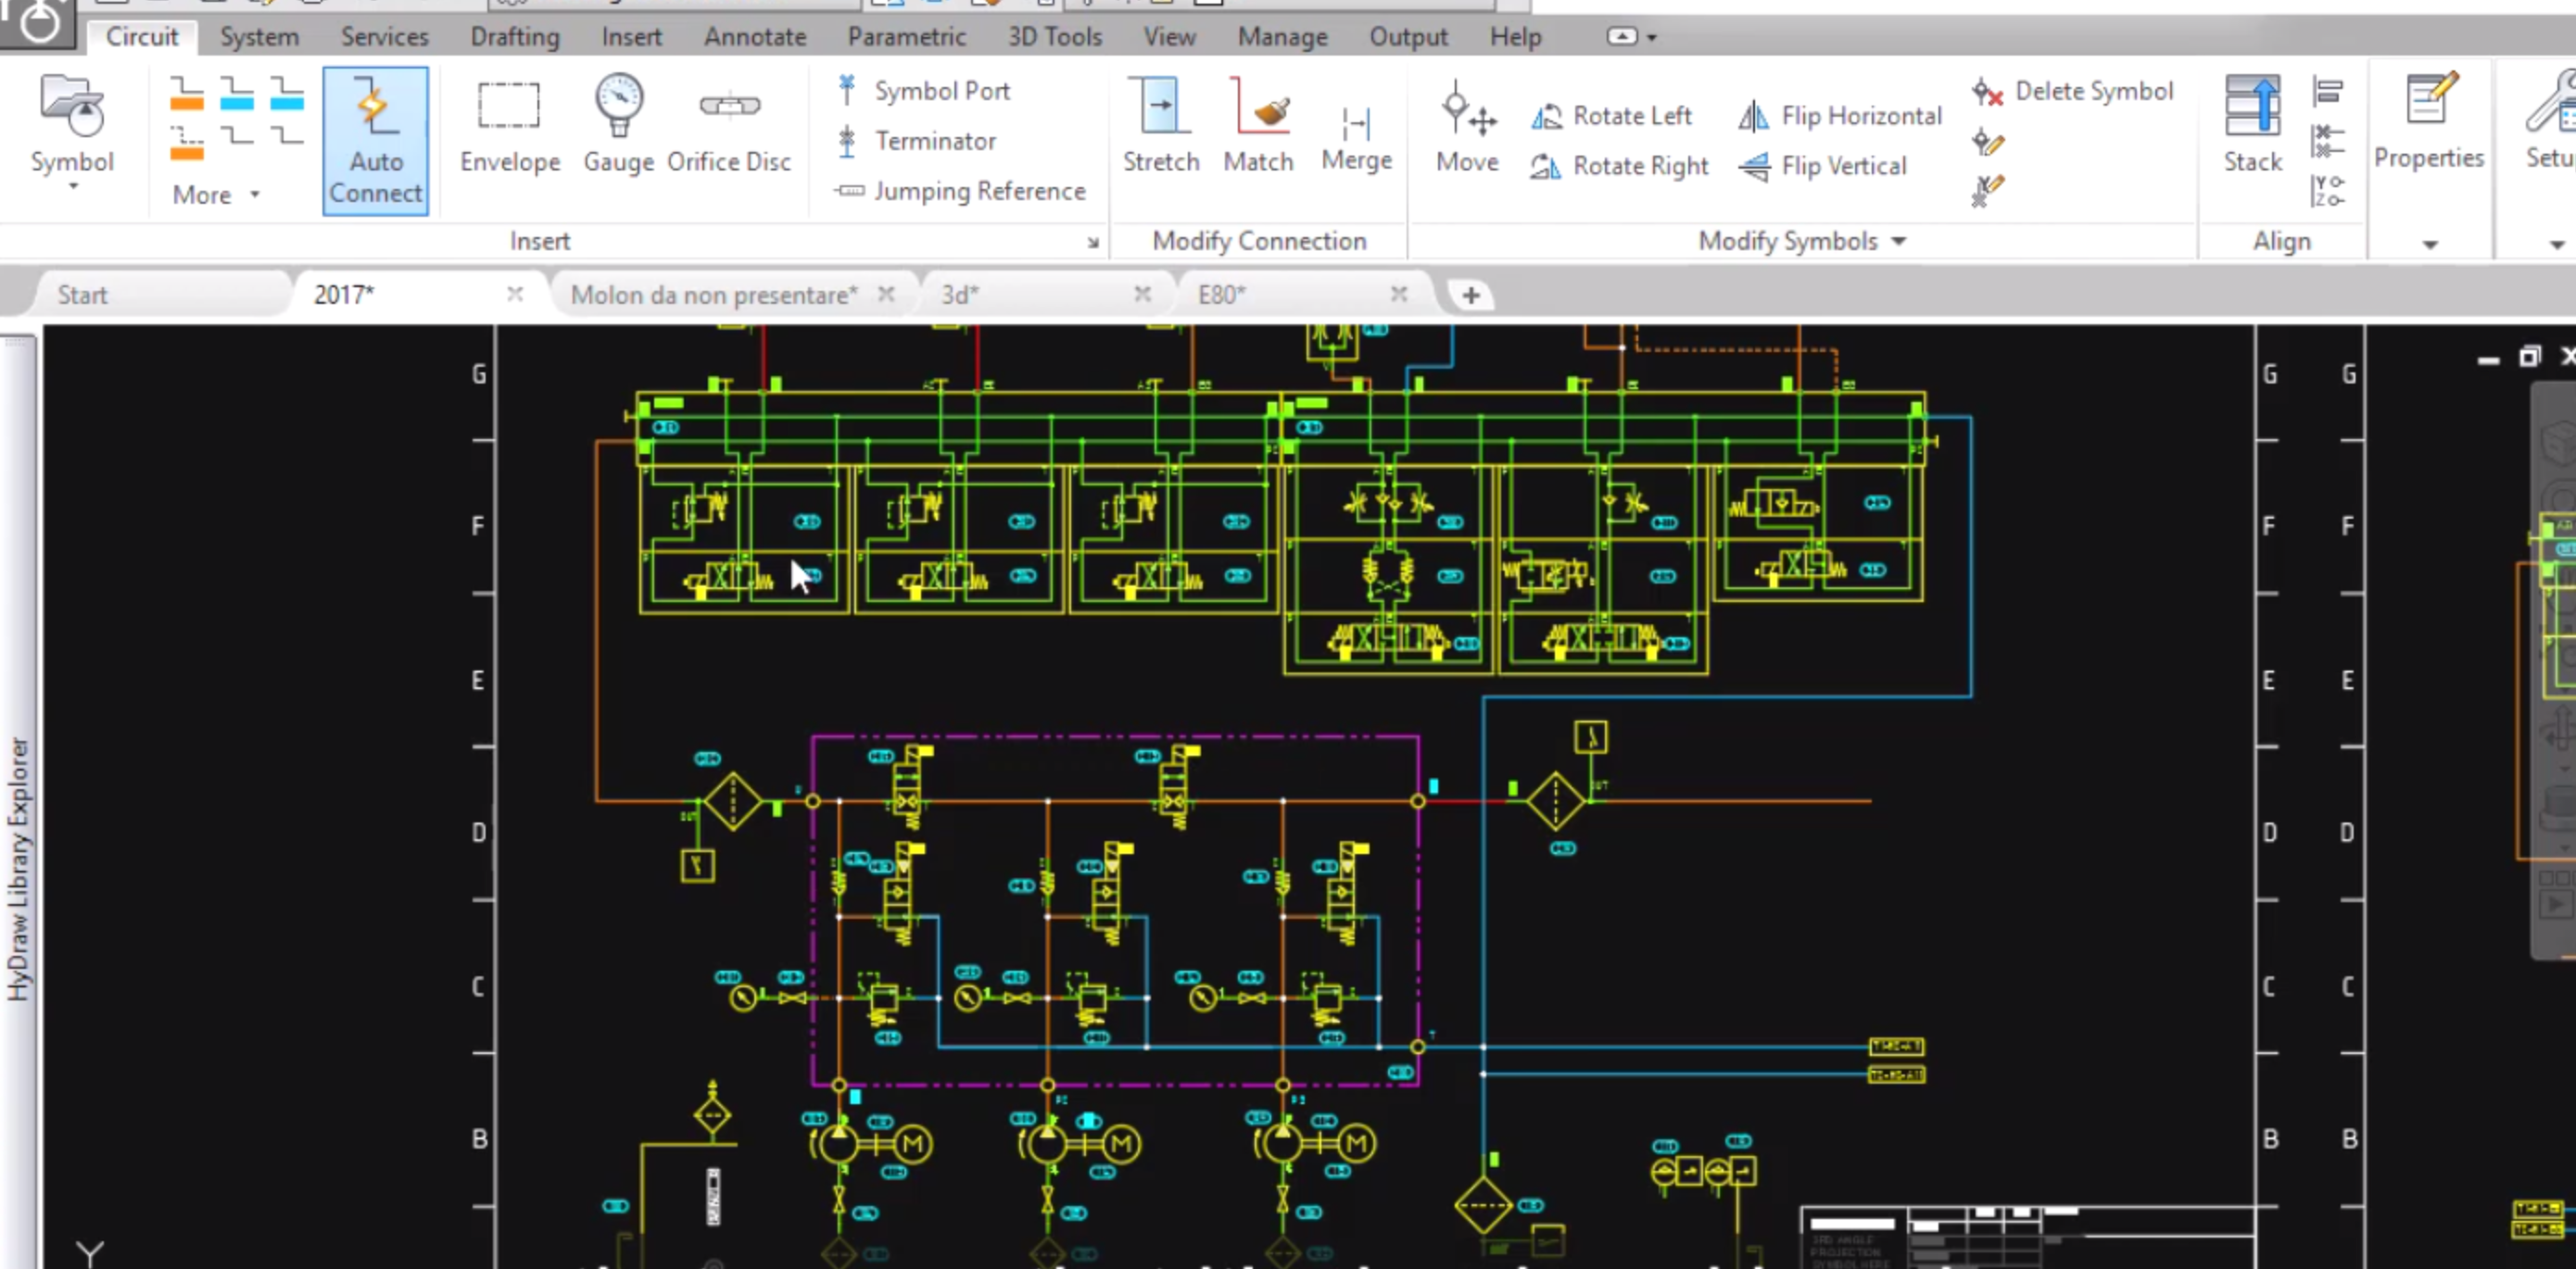Open the Insert panel dialog launcher
The image size is (2576, 1269).
coord(1093,242)
